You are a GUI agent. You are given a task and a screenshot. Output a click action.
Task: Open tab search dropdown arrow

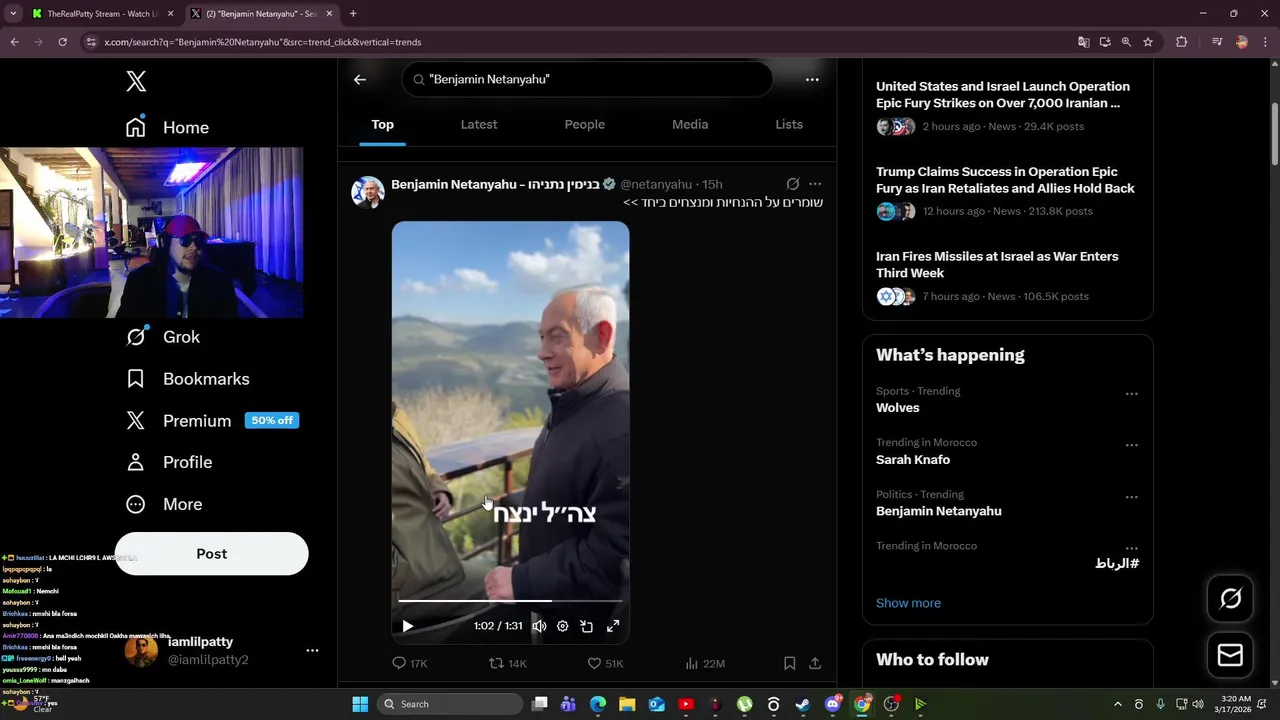12,14
